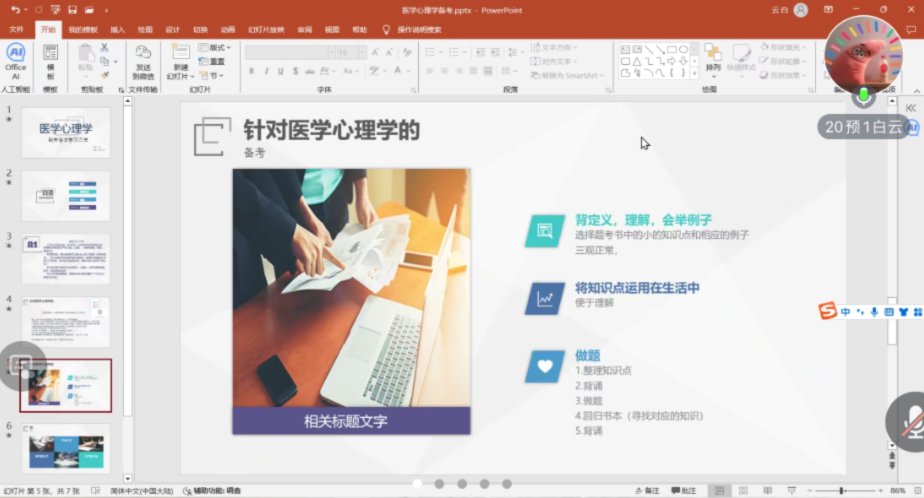This screenshot has height=498, width=924.
Task: Expand the shapes gallery more arrow
Action: point(694,73)
